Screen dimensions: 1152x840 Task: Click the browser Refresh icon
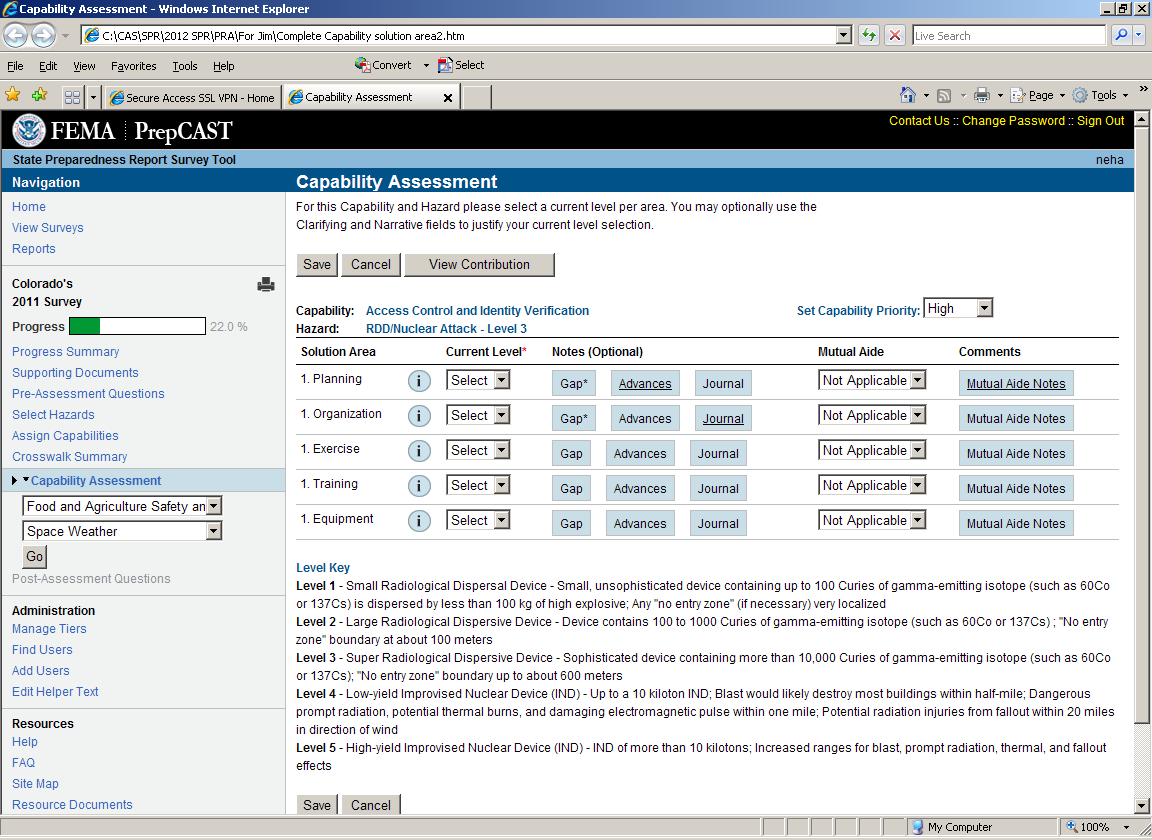pyautogui.click(x=869, y=35)
